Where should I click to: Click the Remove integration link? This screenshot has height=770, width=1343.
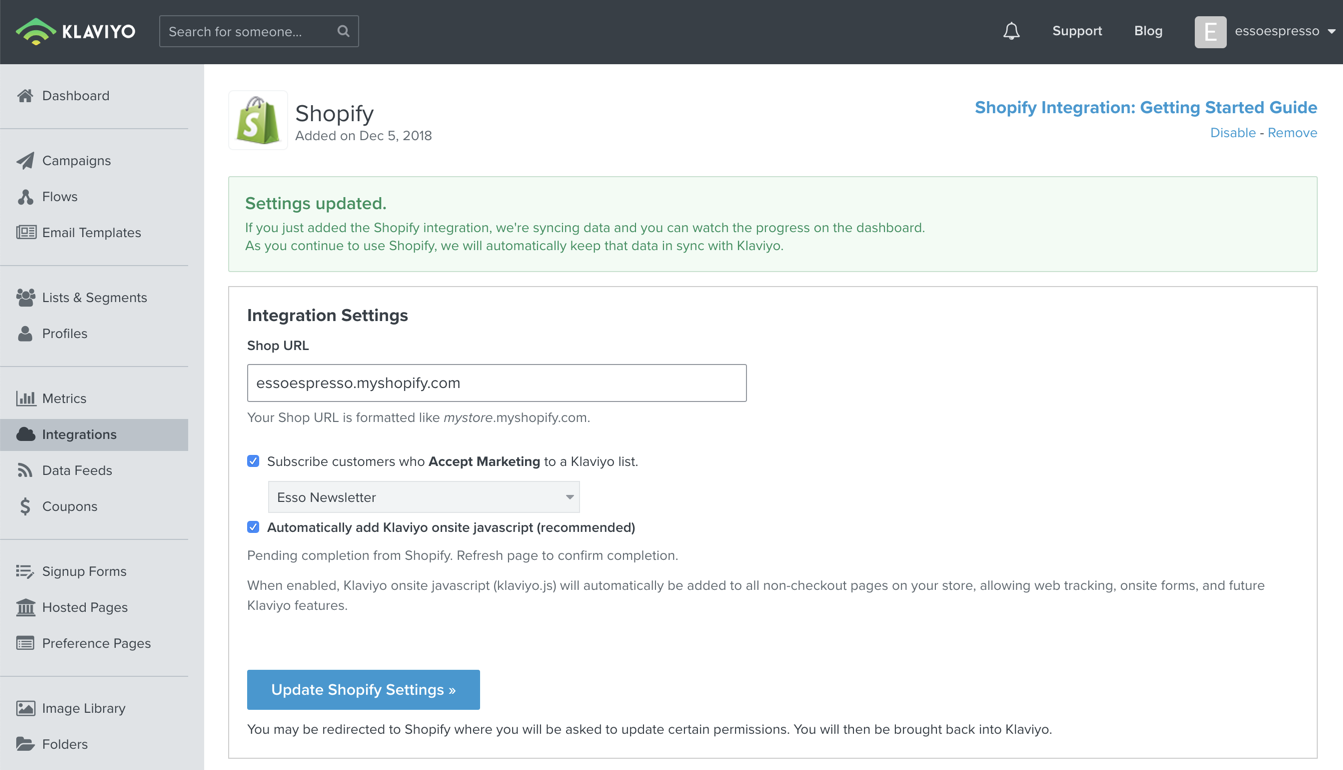(1292, 133)
